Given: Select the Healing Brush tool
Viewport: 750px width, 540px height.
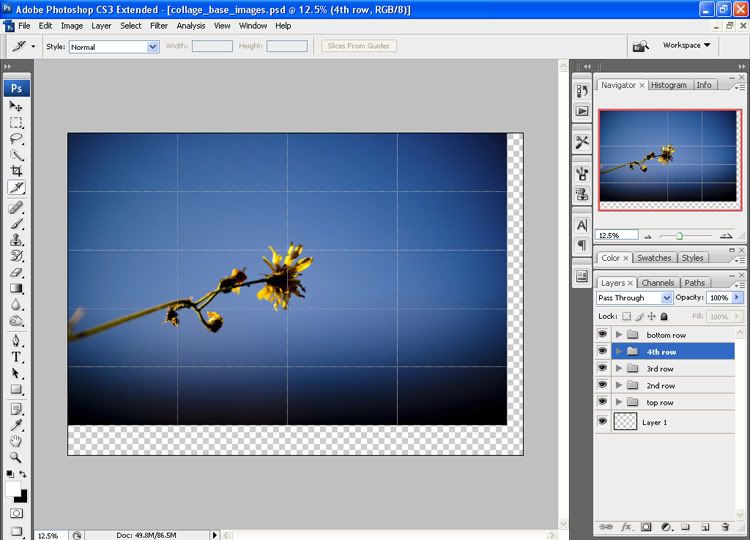Looking at the screenshot, I should pyautogui.click(x=16, y=208).
